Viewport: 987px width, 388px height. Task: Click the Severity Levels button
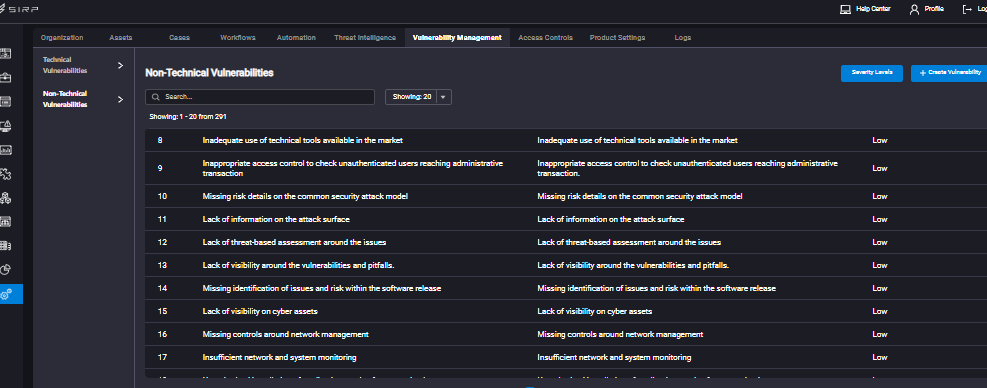(872, 73)
